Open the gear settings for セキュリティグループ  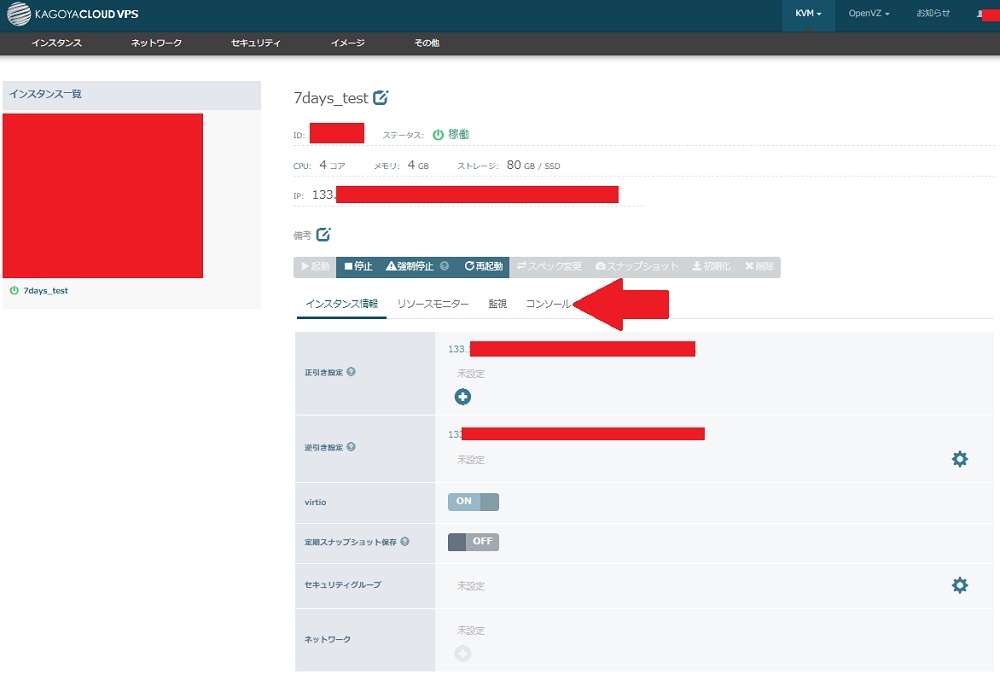tap(959, 585)
